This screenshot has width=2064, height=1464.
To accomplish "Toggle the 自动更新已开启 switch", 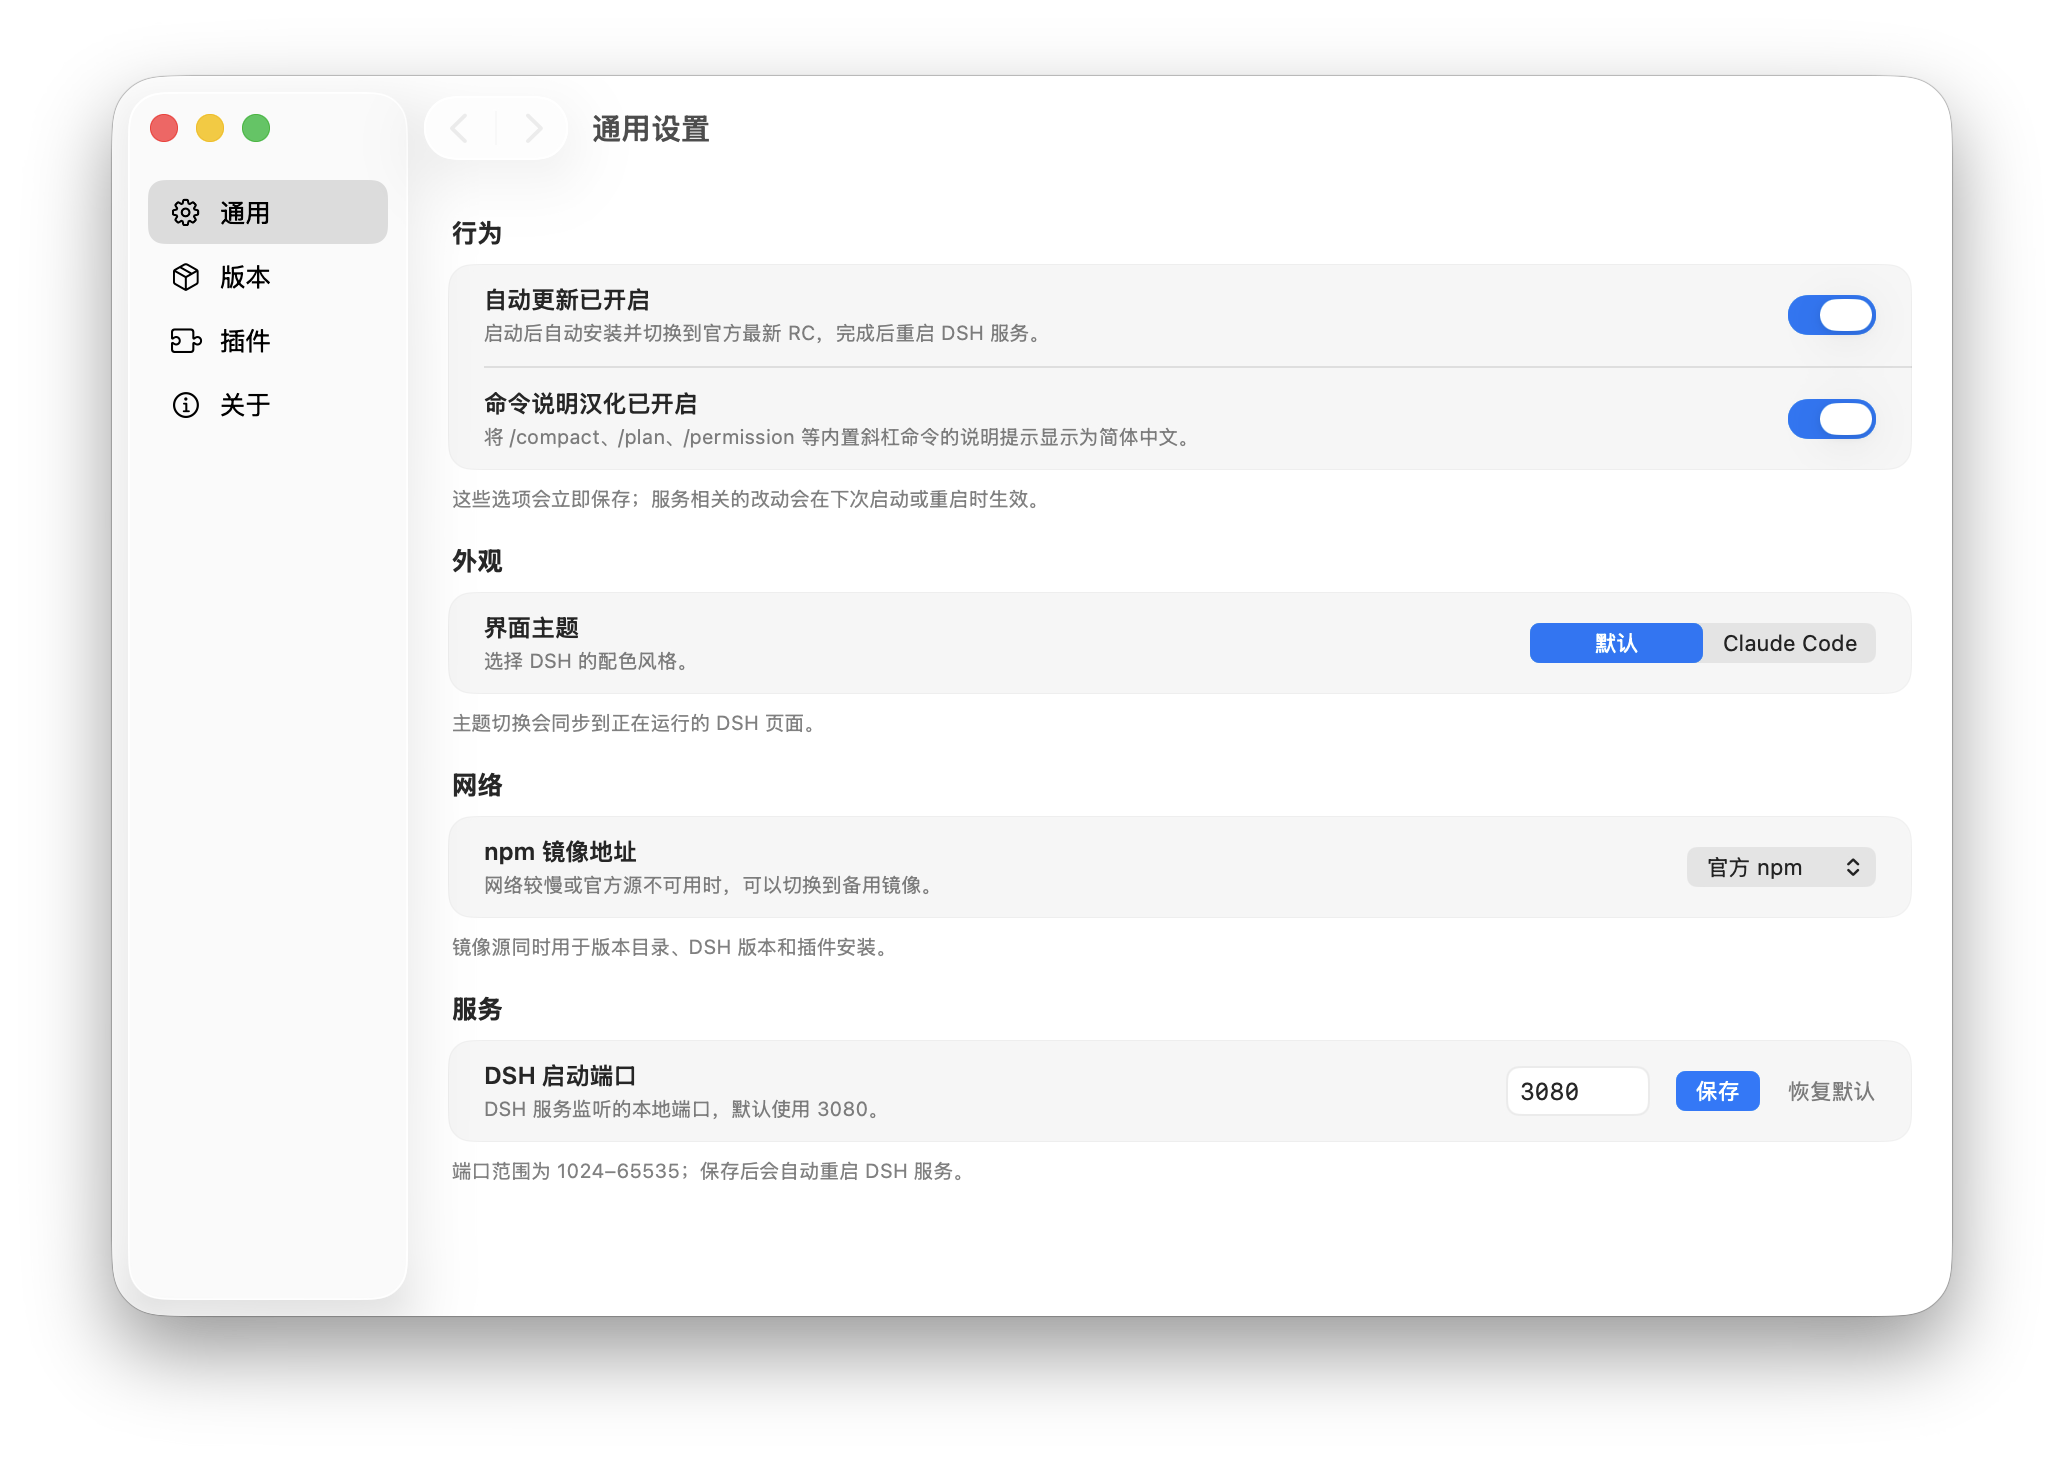I will (x=1831, y=315).
